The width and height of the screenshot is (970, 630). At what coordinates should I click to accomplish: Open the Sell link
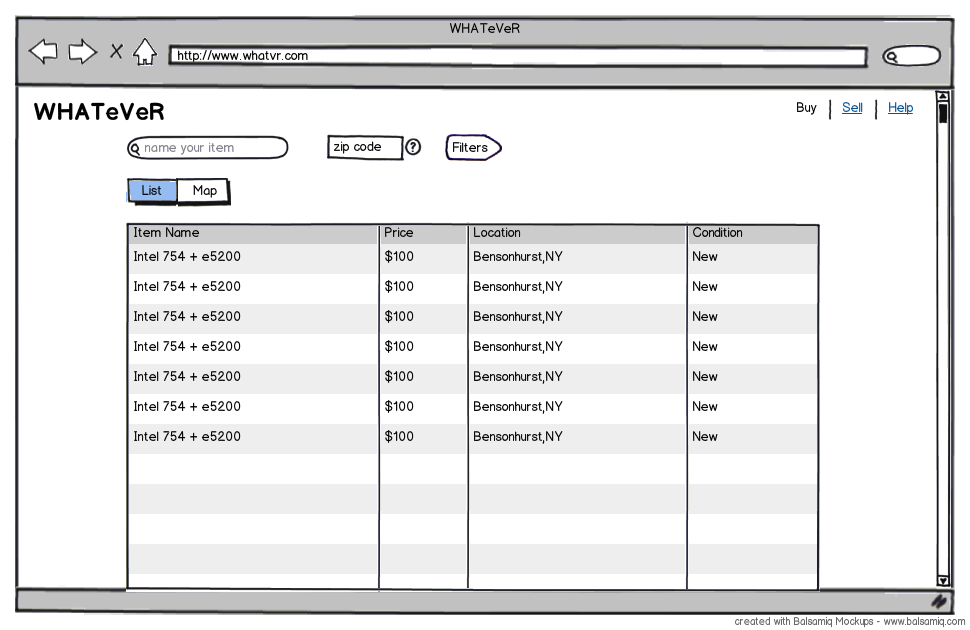(x=852, y=108)
